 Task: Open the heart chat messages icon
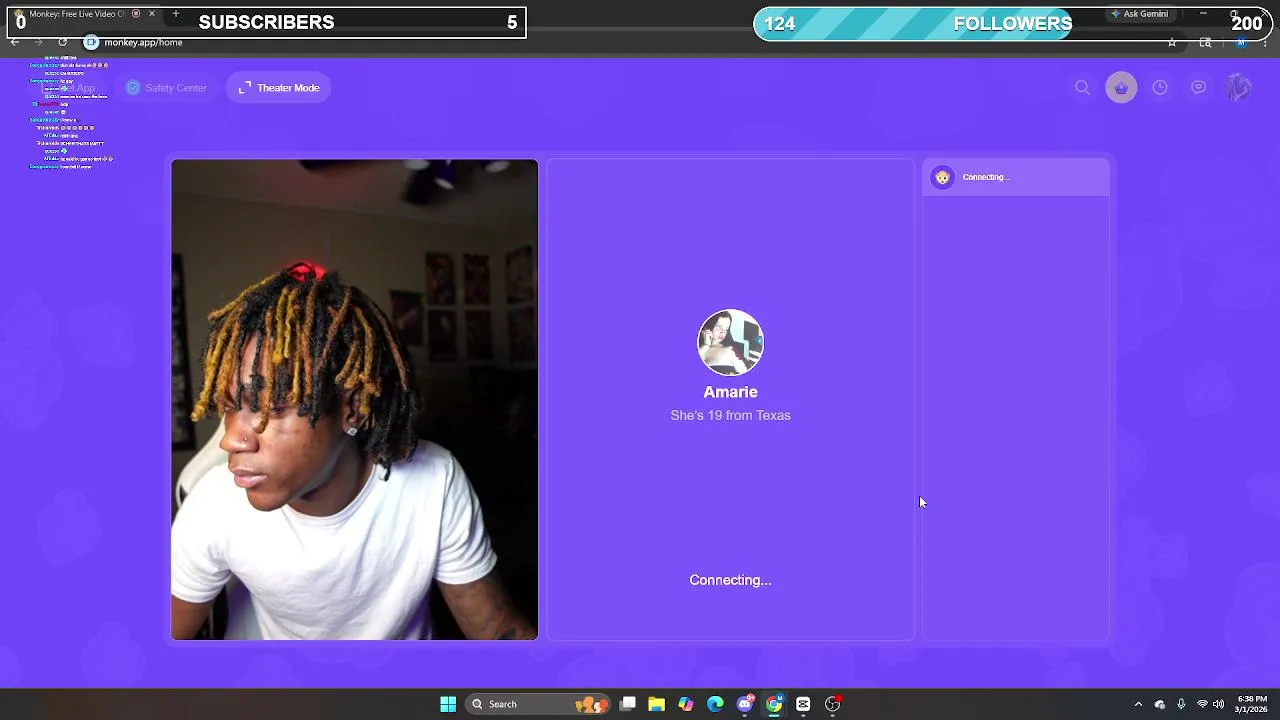click(1199, 88)
